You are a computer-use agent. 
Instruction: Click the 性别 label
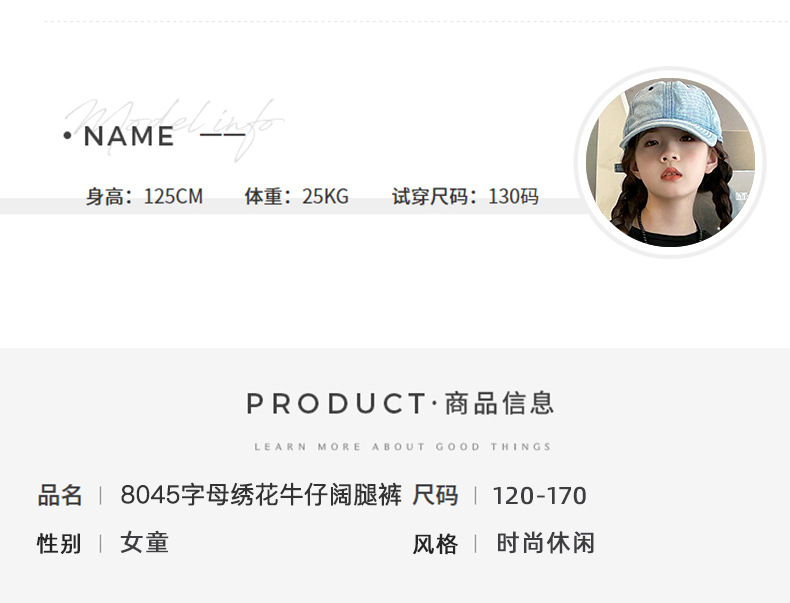tap(59, 544)
